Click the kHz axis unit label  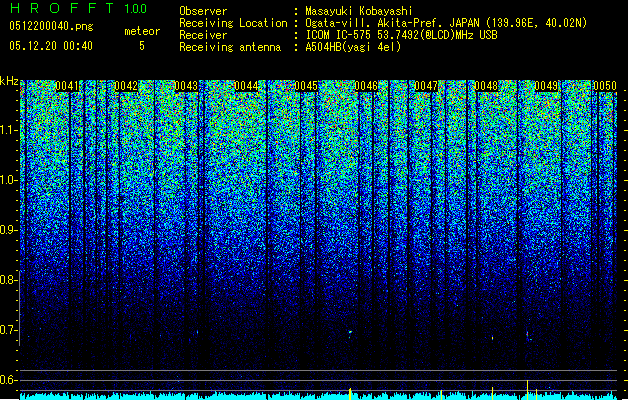tap(9, 81)
